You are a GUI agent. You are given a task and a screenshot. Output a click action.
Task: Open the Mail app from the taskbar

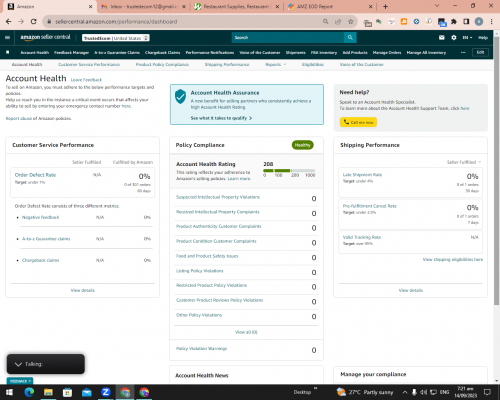[87, 392]
